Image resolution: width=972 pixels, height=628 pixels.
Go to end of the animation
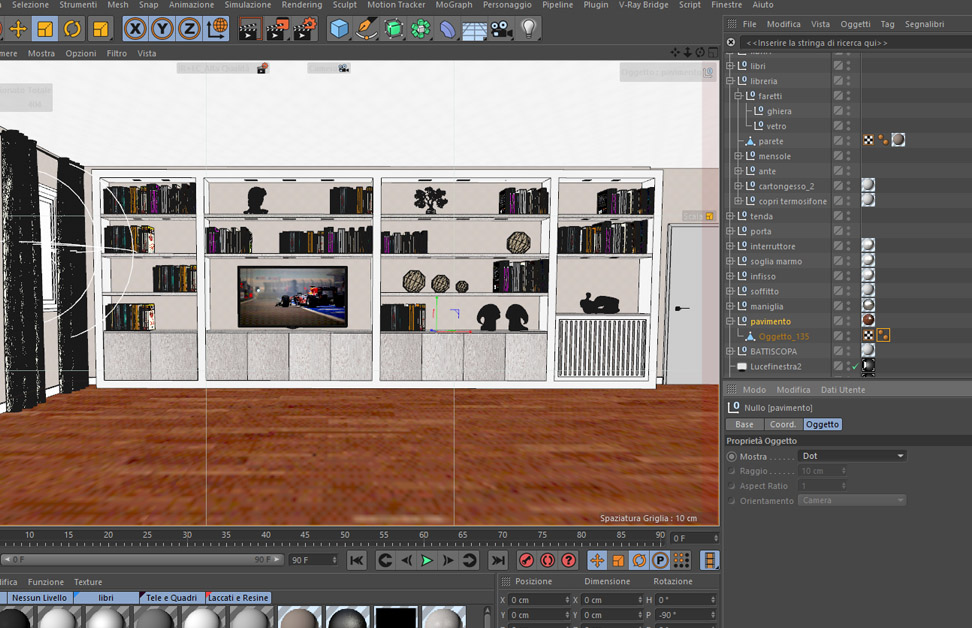(498, 560)
